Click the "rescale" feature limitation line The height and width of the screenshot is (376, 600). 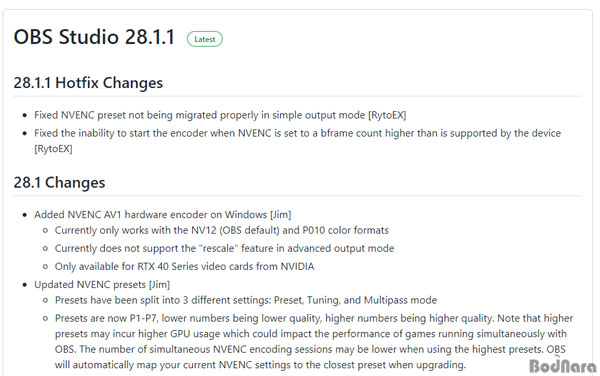tap(224, 248)
